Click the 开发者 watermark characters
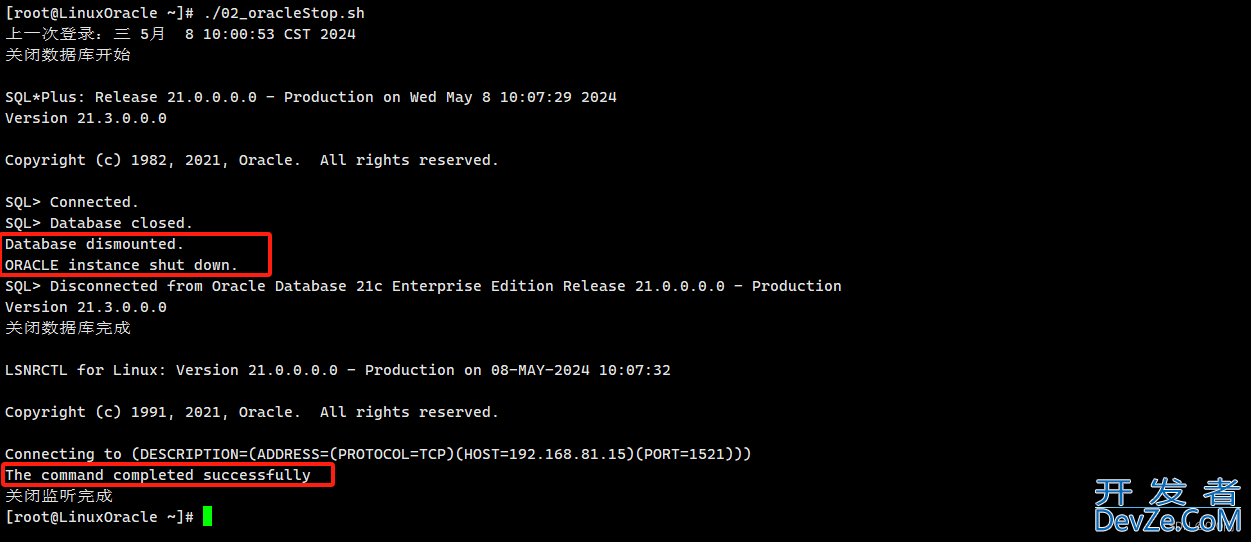 1167,491
